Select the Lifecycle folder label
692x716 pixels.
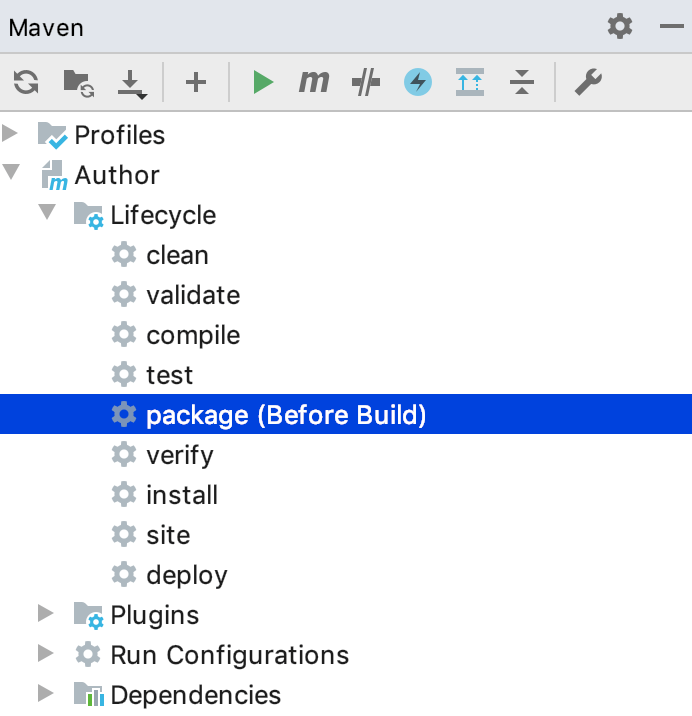pyautogui.click(x=163, y=216)
